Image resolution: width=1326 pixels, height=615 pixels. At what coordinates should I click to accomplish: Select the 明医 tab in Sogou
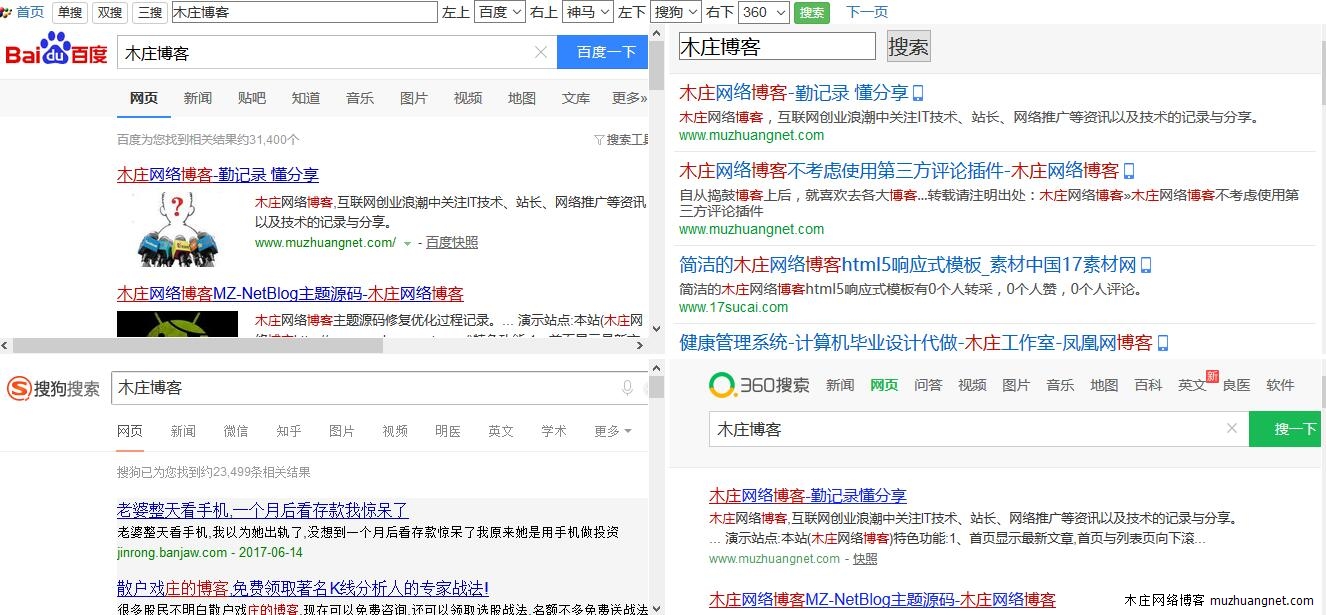(448, 431)
